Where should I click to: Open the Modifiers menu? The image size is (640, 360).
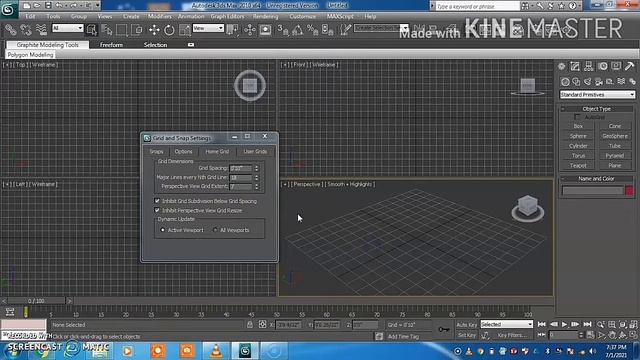[x=160, y=16]
